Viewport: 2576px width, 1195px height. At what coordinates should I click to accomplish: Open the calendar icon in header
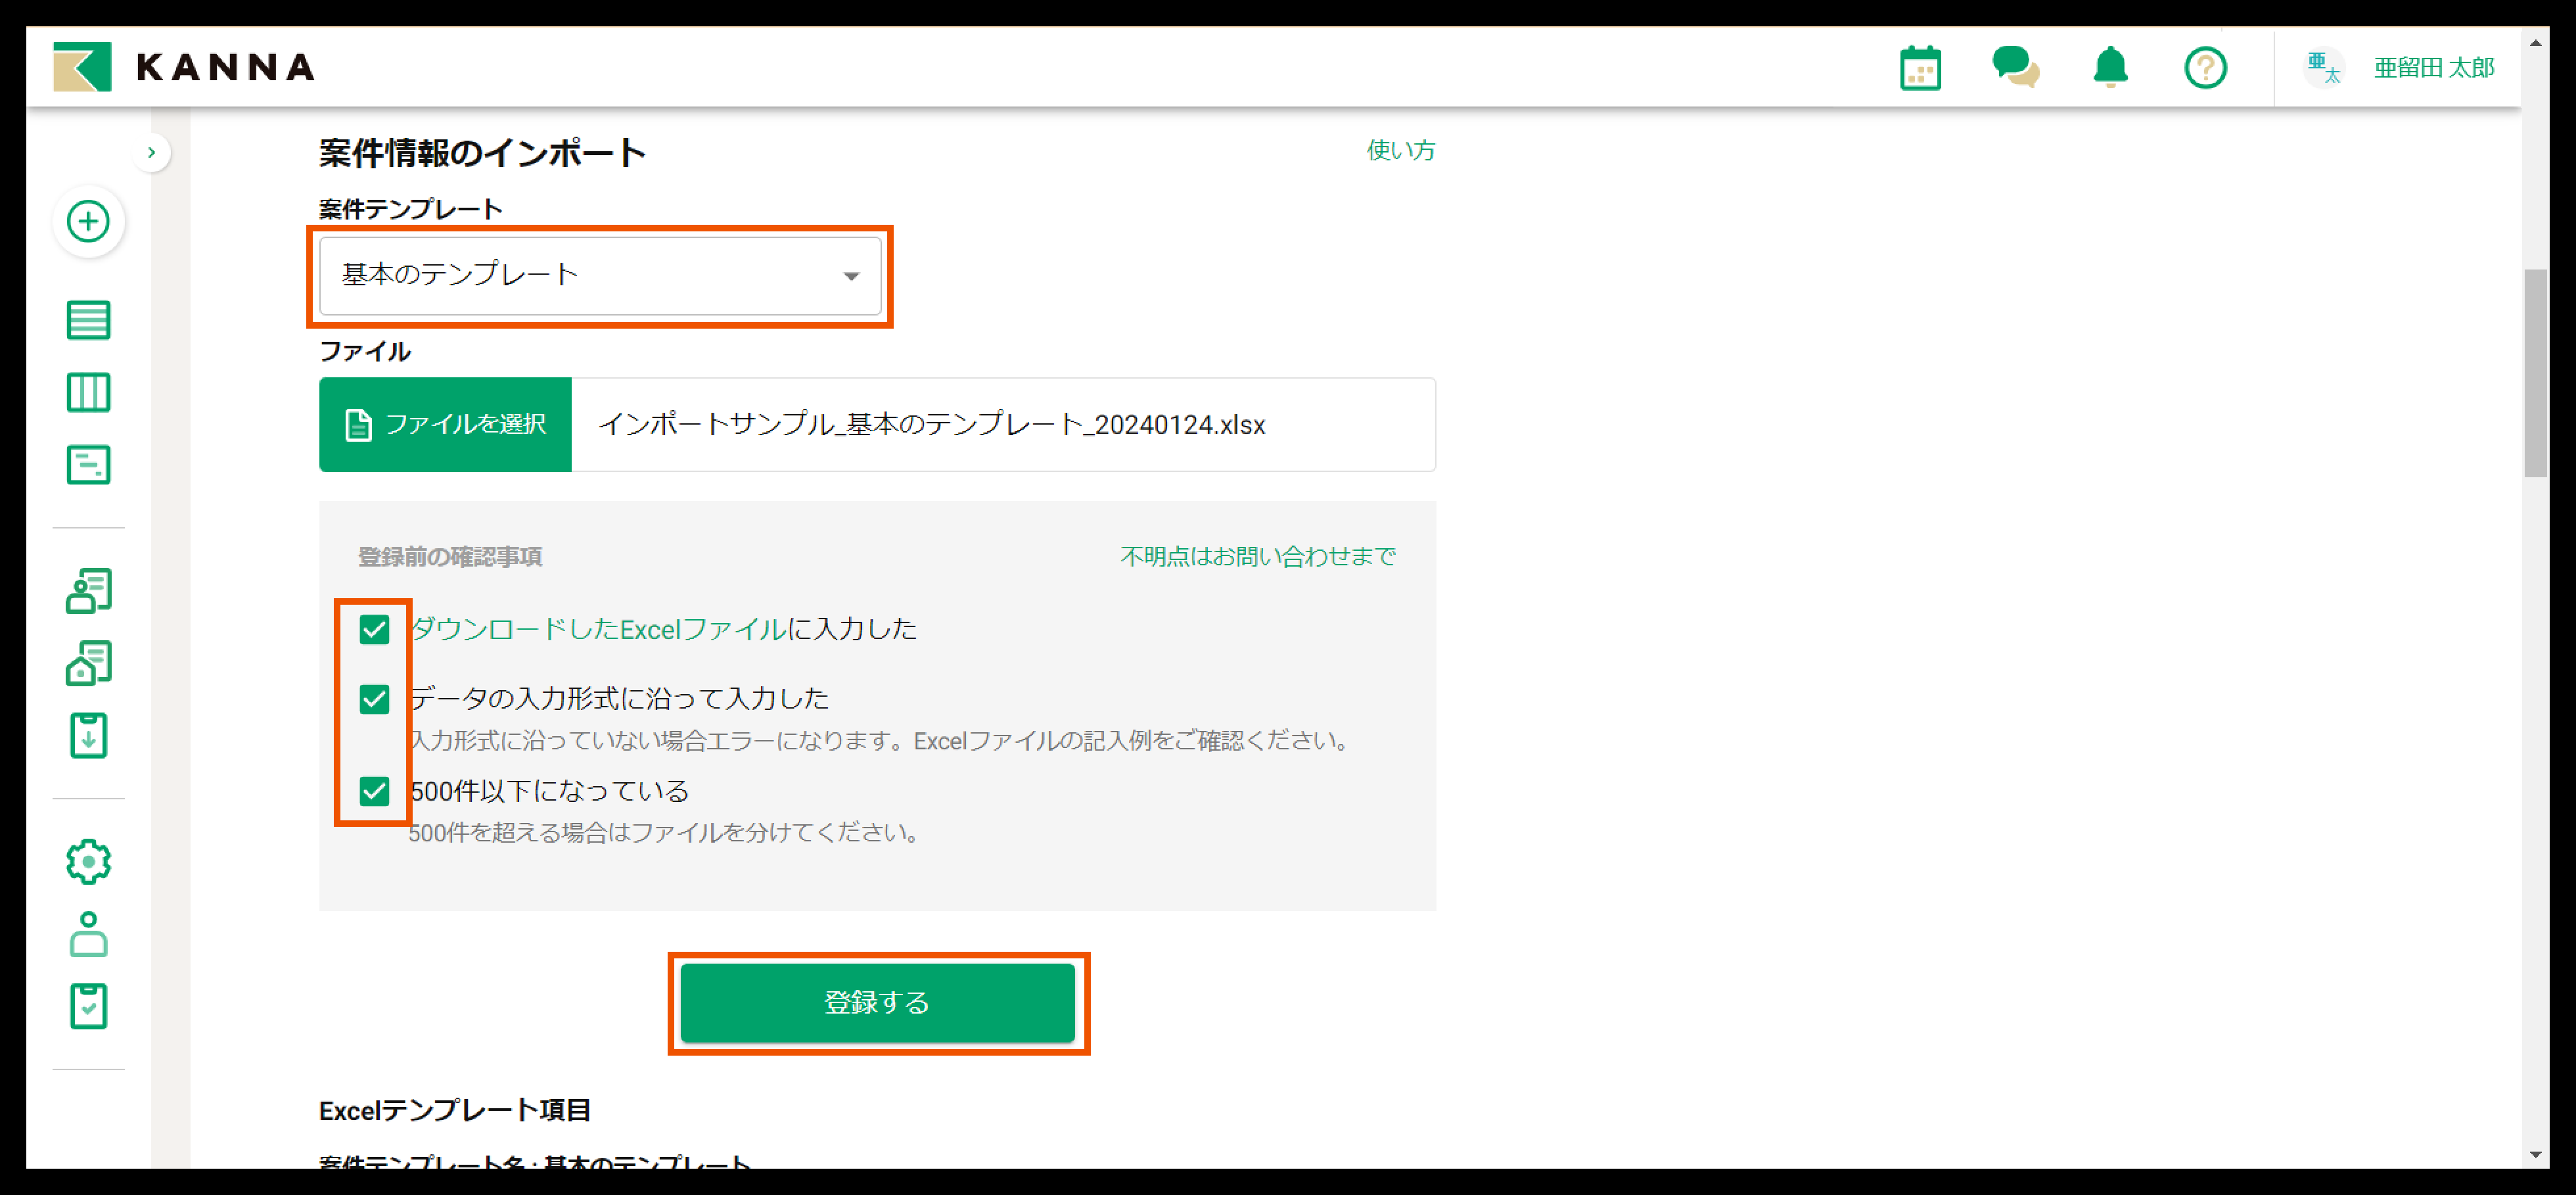pos(1920,68)
